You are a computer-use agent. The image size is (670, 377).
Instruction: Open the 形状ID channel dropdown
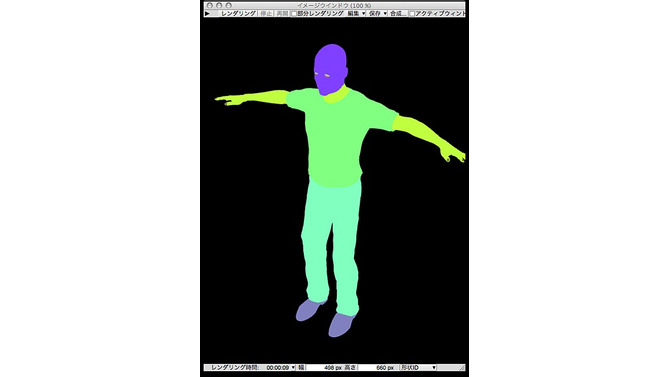coord(418,368)
